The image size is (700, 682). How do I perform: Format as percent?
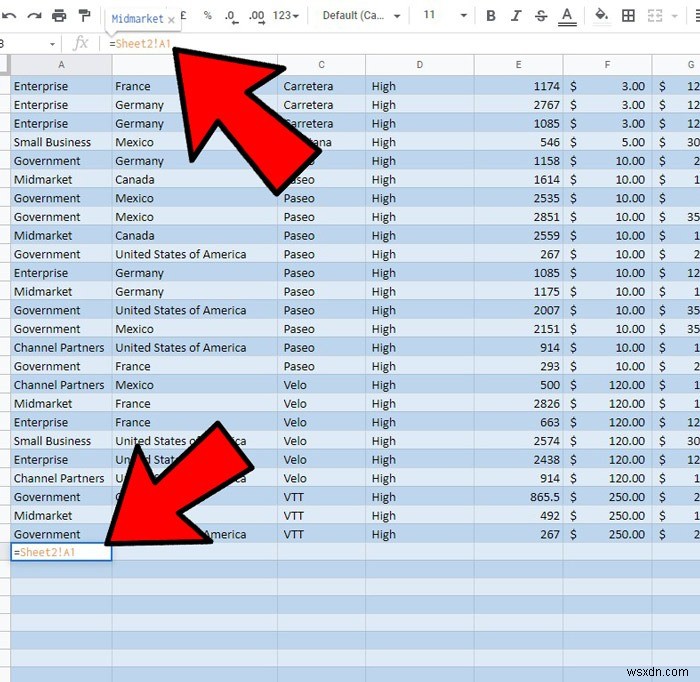[x=208, y=15]
